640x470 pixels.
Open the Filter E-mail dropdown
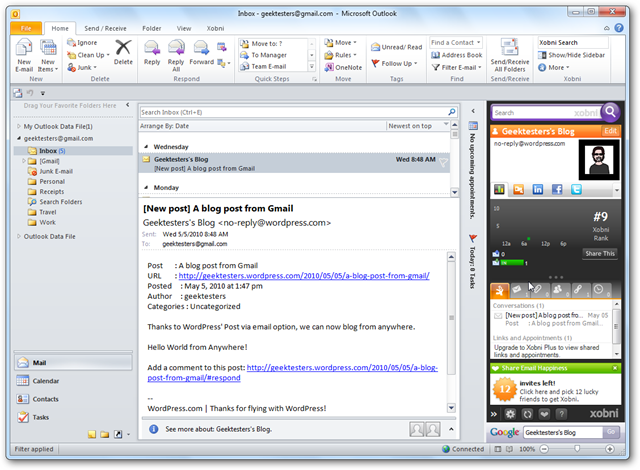(x=457, y=67)
